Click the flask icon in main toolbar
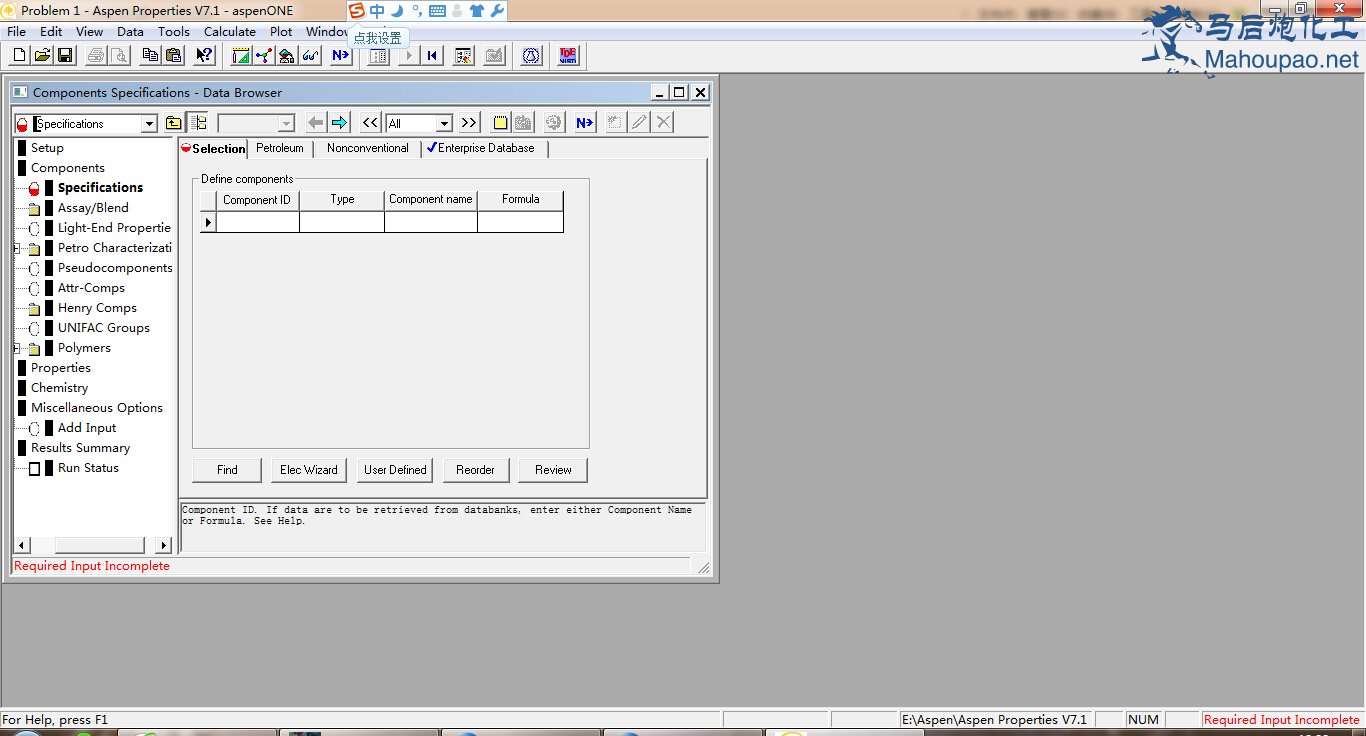The image size is (1366, 736). (x=532, y=56)
